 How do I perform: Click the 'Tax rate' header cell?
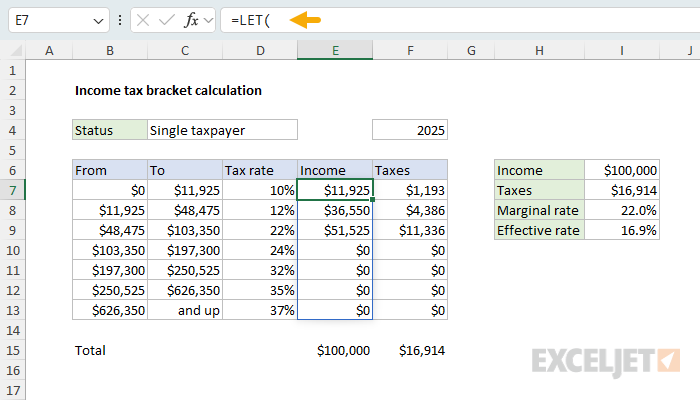(x=260, y=170)
